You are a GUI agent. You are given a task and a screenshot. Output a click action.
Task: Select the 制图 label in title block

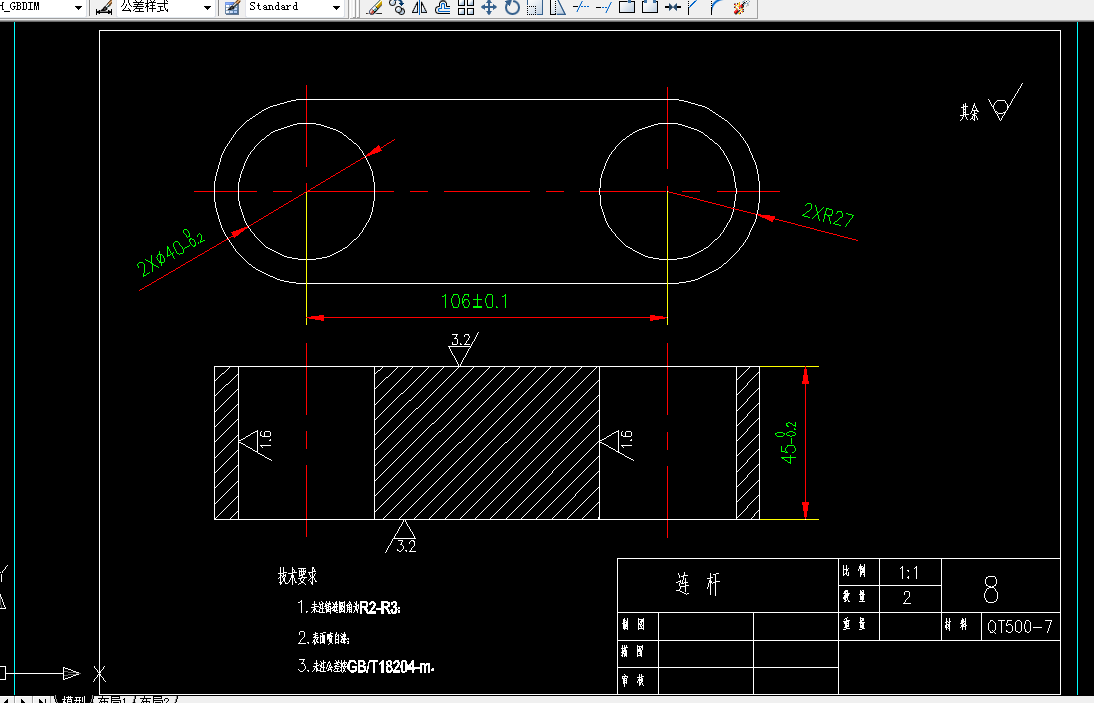(x=634, y=625)
